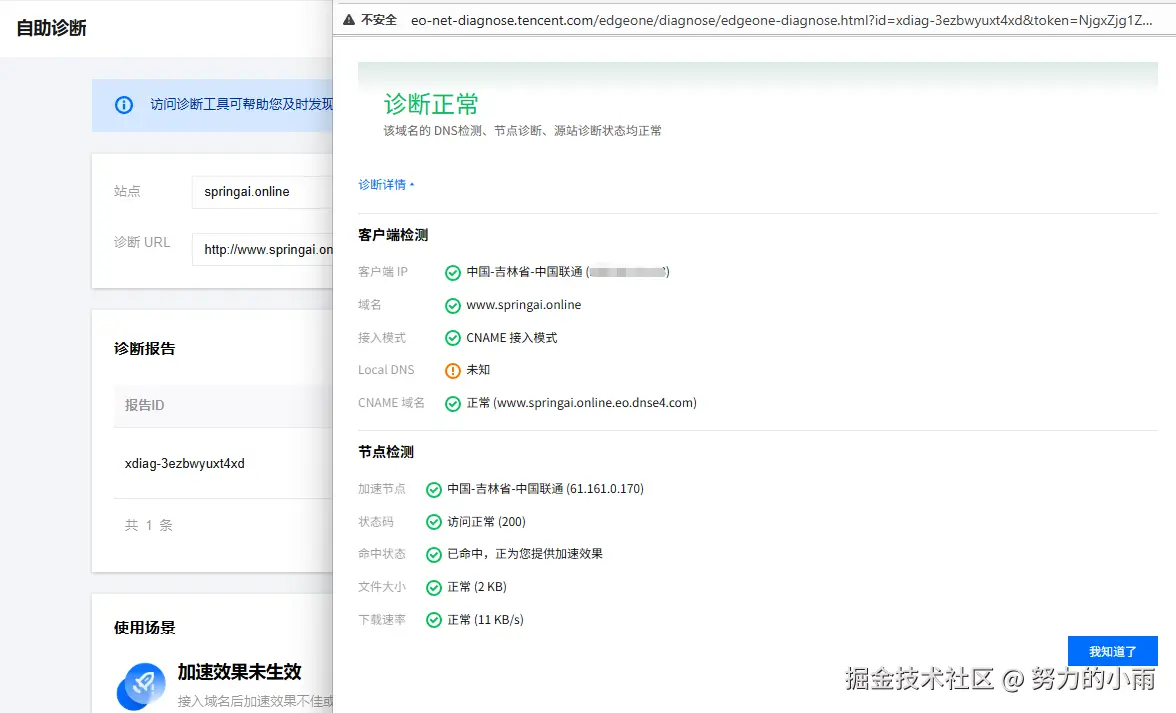Click the 不安全 security label
The width and height of the screenshot is (1176, 713).
379,20
